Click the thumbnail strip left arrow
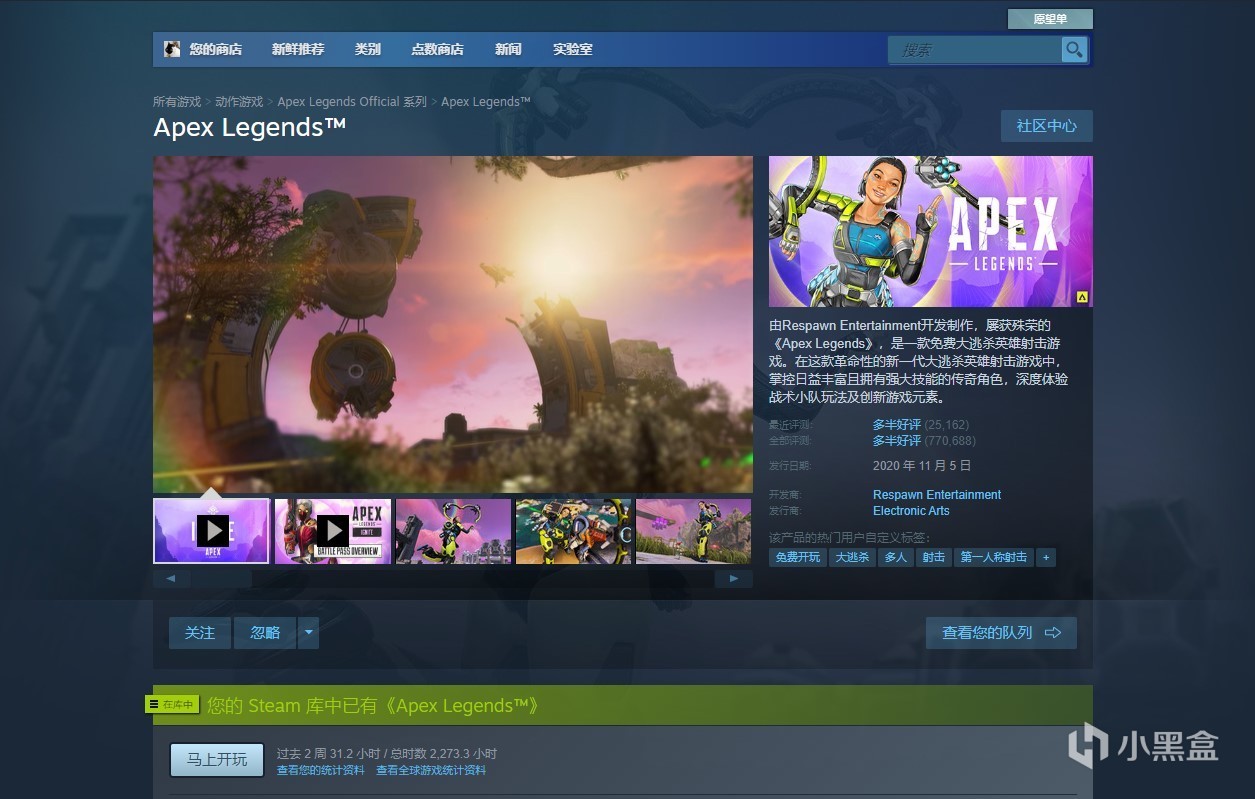The width and height of the screenshot is (1255, 799). [x=171, y=578]
